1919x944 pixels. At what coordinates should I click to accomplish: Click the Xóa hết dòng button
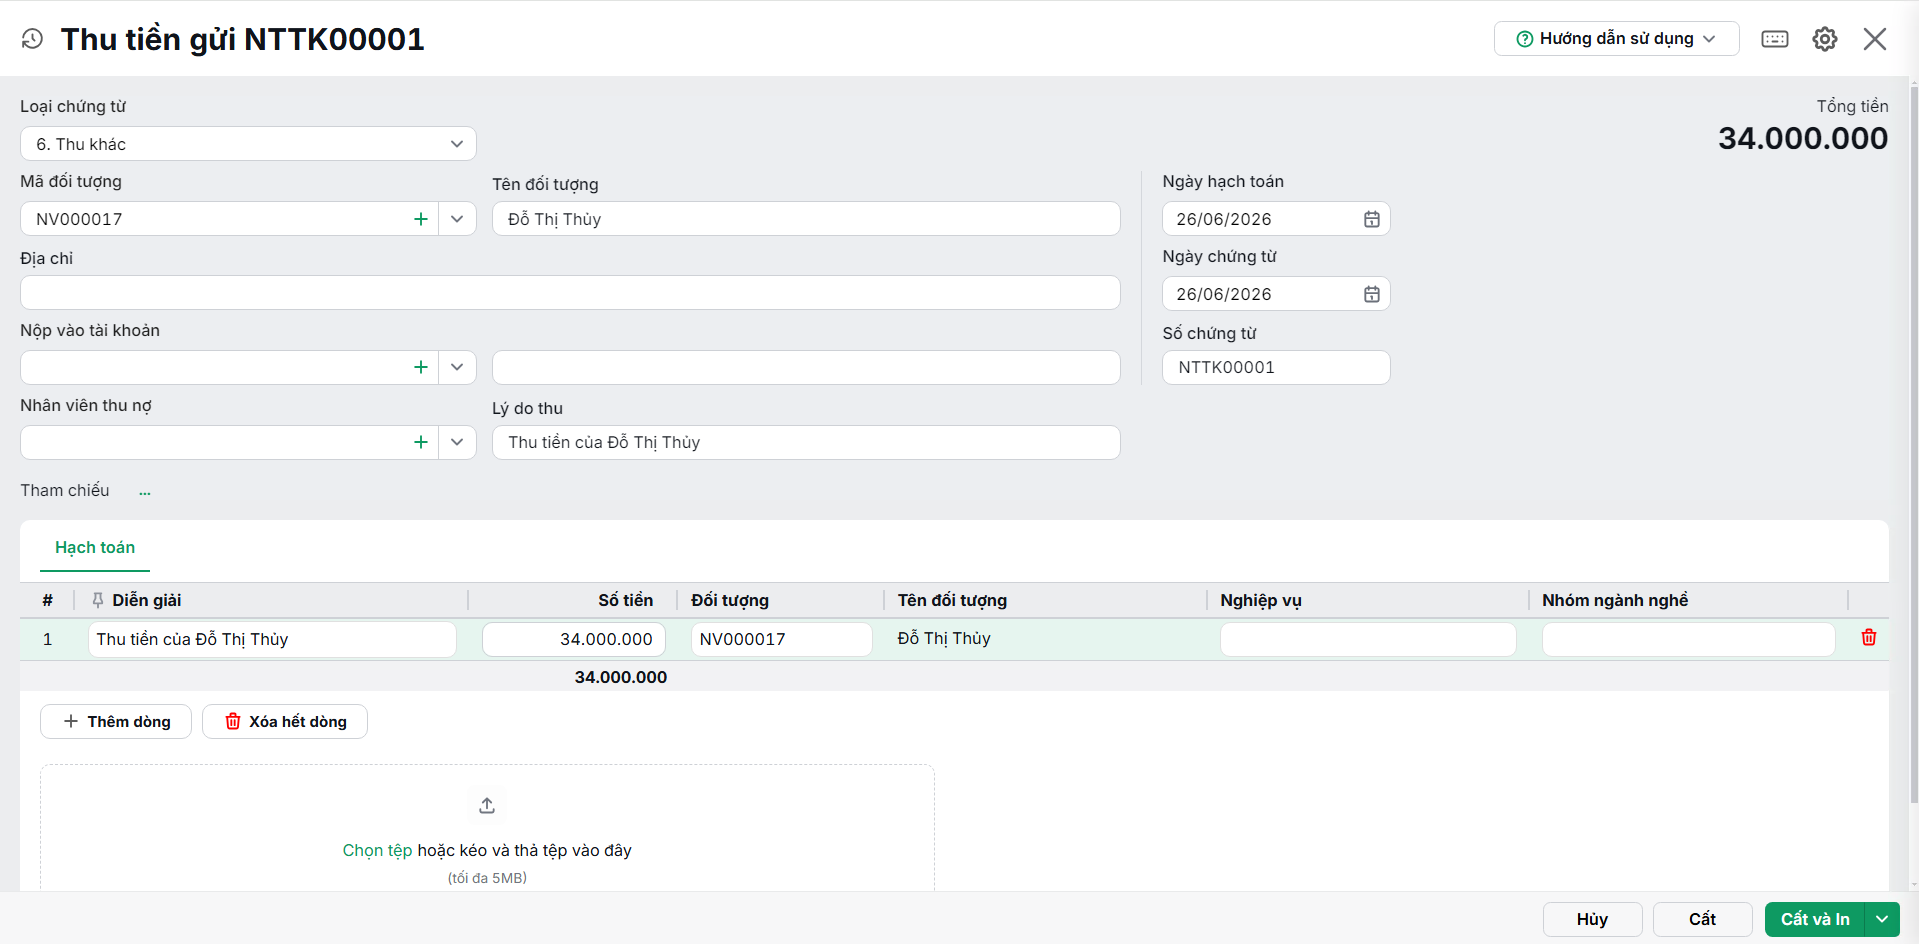[x=285, y=722]
